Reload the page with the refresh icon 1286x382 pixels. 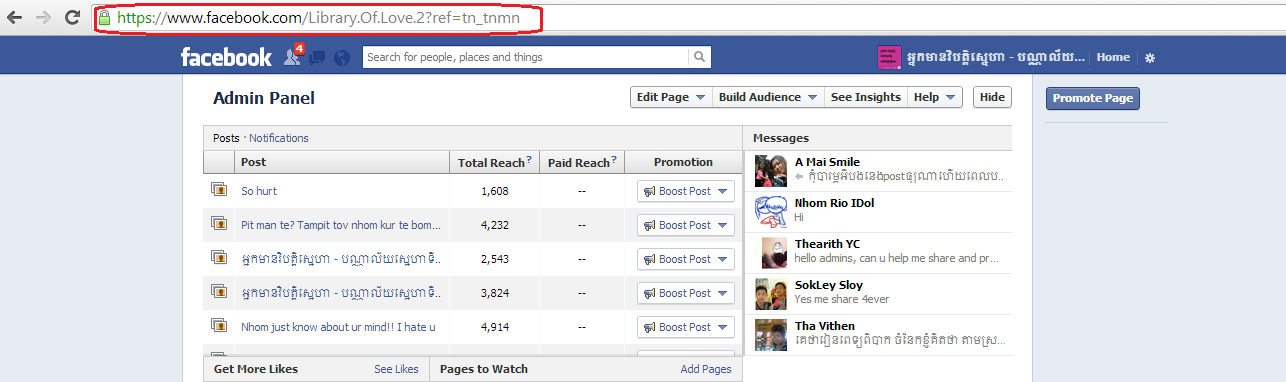[x=72, y=18]
